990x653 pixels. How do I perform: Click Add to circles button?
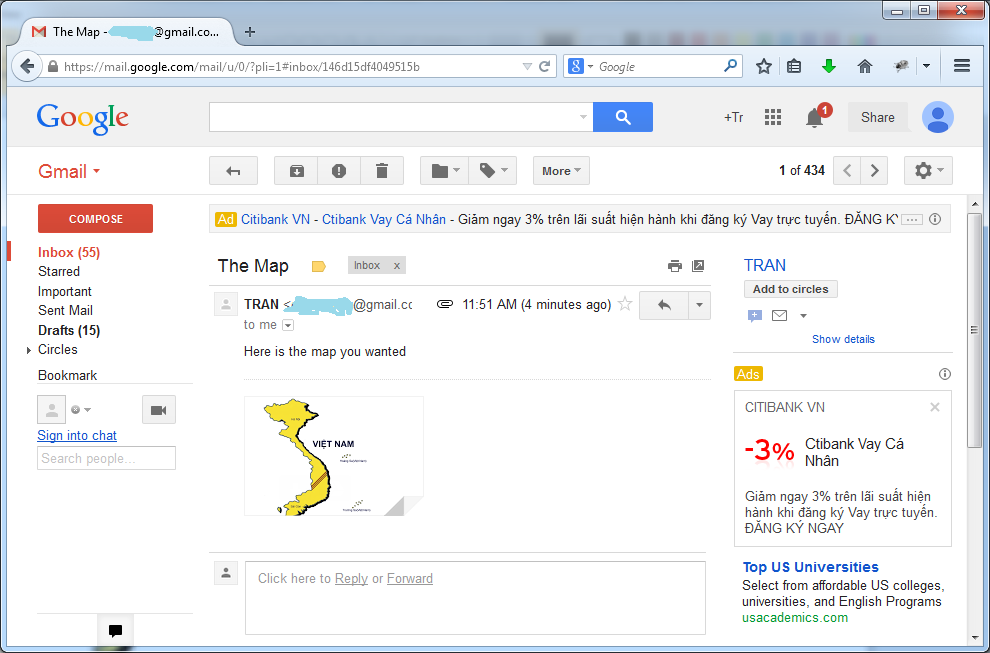click(x=790, y=289)
